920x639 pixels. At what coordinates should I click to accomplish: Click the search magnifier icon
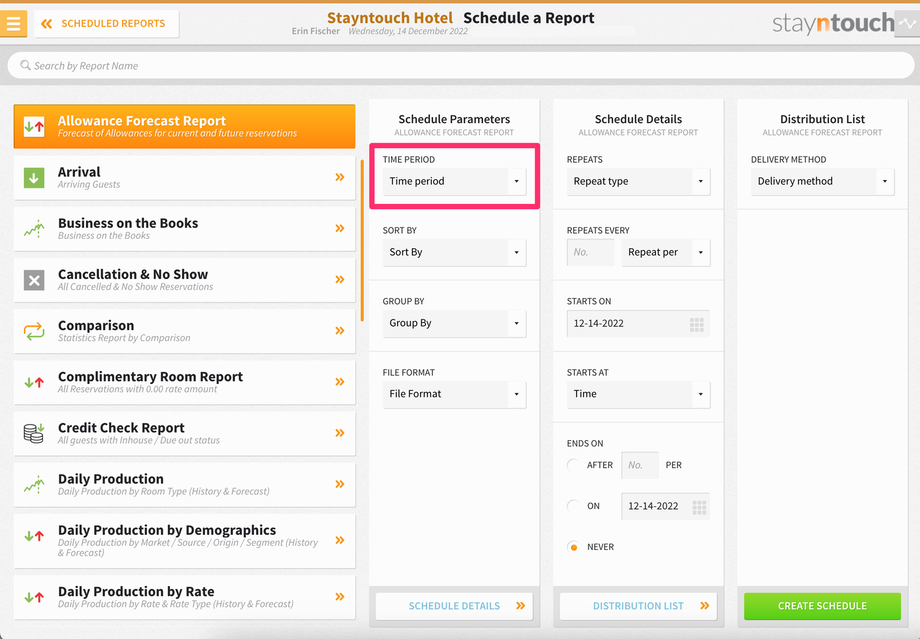pos(25,65)
